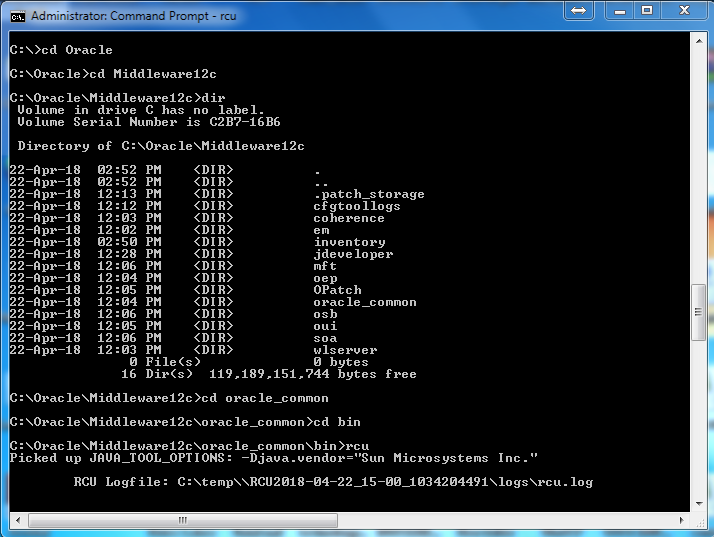Click the '12:28 PM' timestamp for jdeveloper
The height and width of the screenshot is (537, 714).
click(129, 254)
